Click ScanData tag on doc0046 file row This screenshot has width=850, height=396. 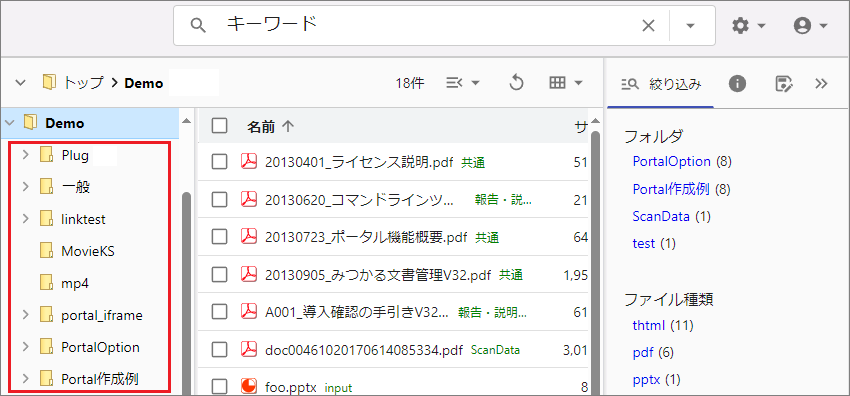[495, 350]
